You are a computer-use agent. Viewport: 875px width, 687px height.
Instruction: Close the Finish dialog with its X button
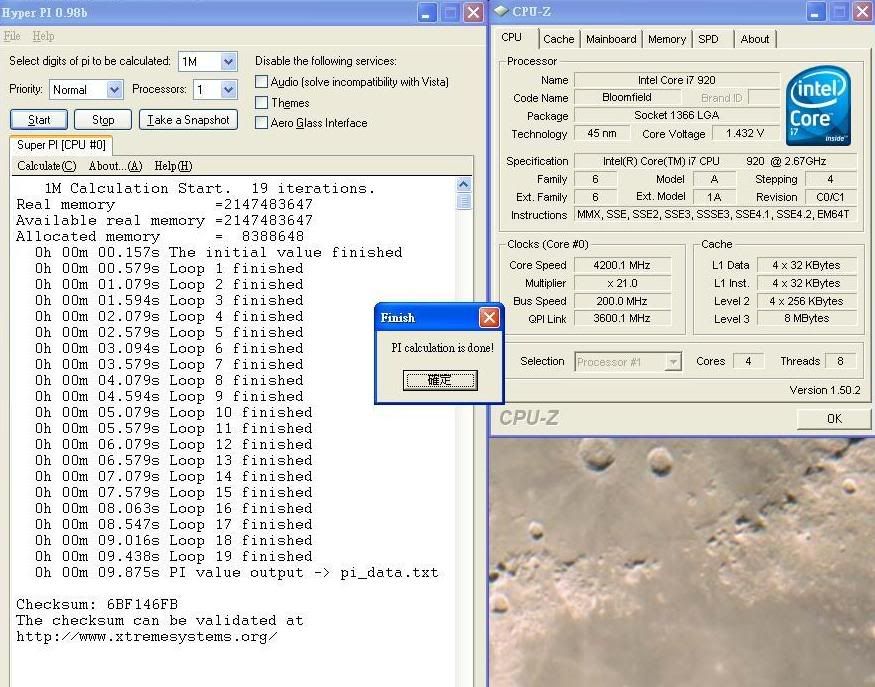pos(489,318)
